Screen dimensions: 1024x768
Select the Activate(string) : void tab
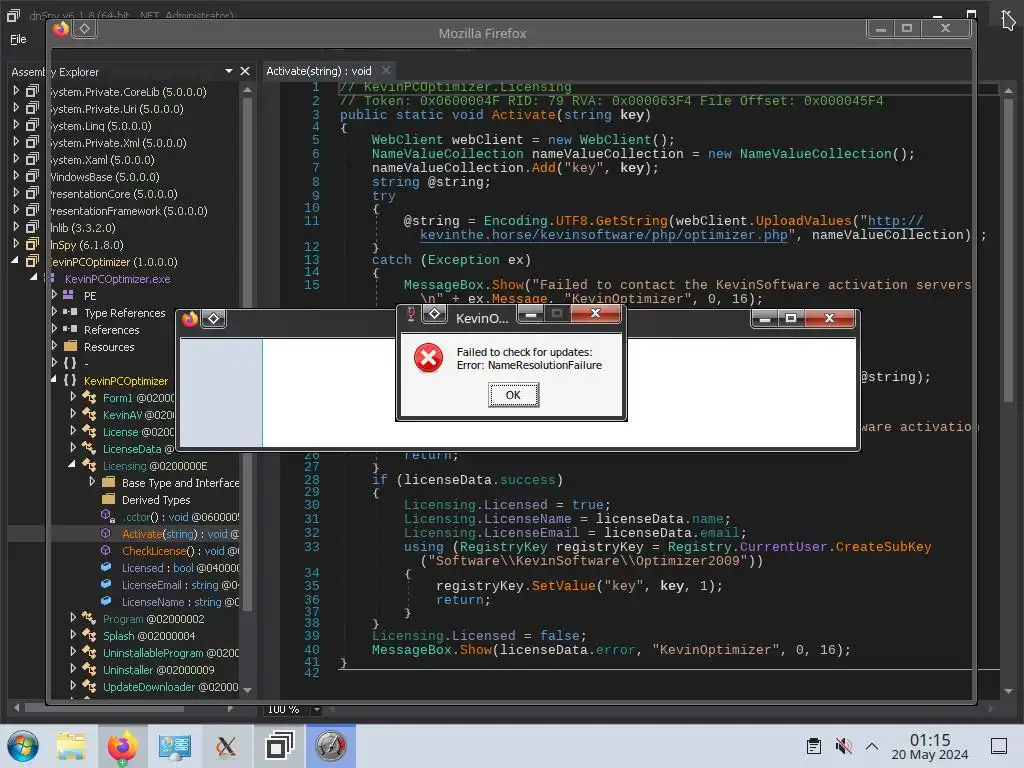tap(319, 71)
